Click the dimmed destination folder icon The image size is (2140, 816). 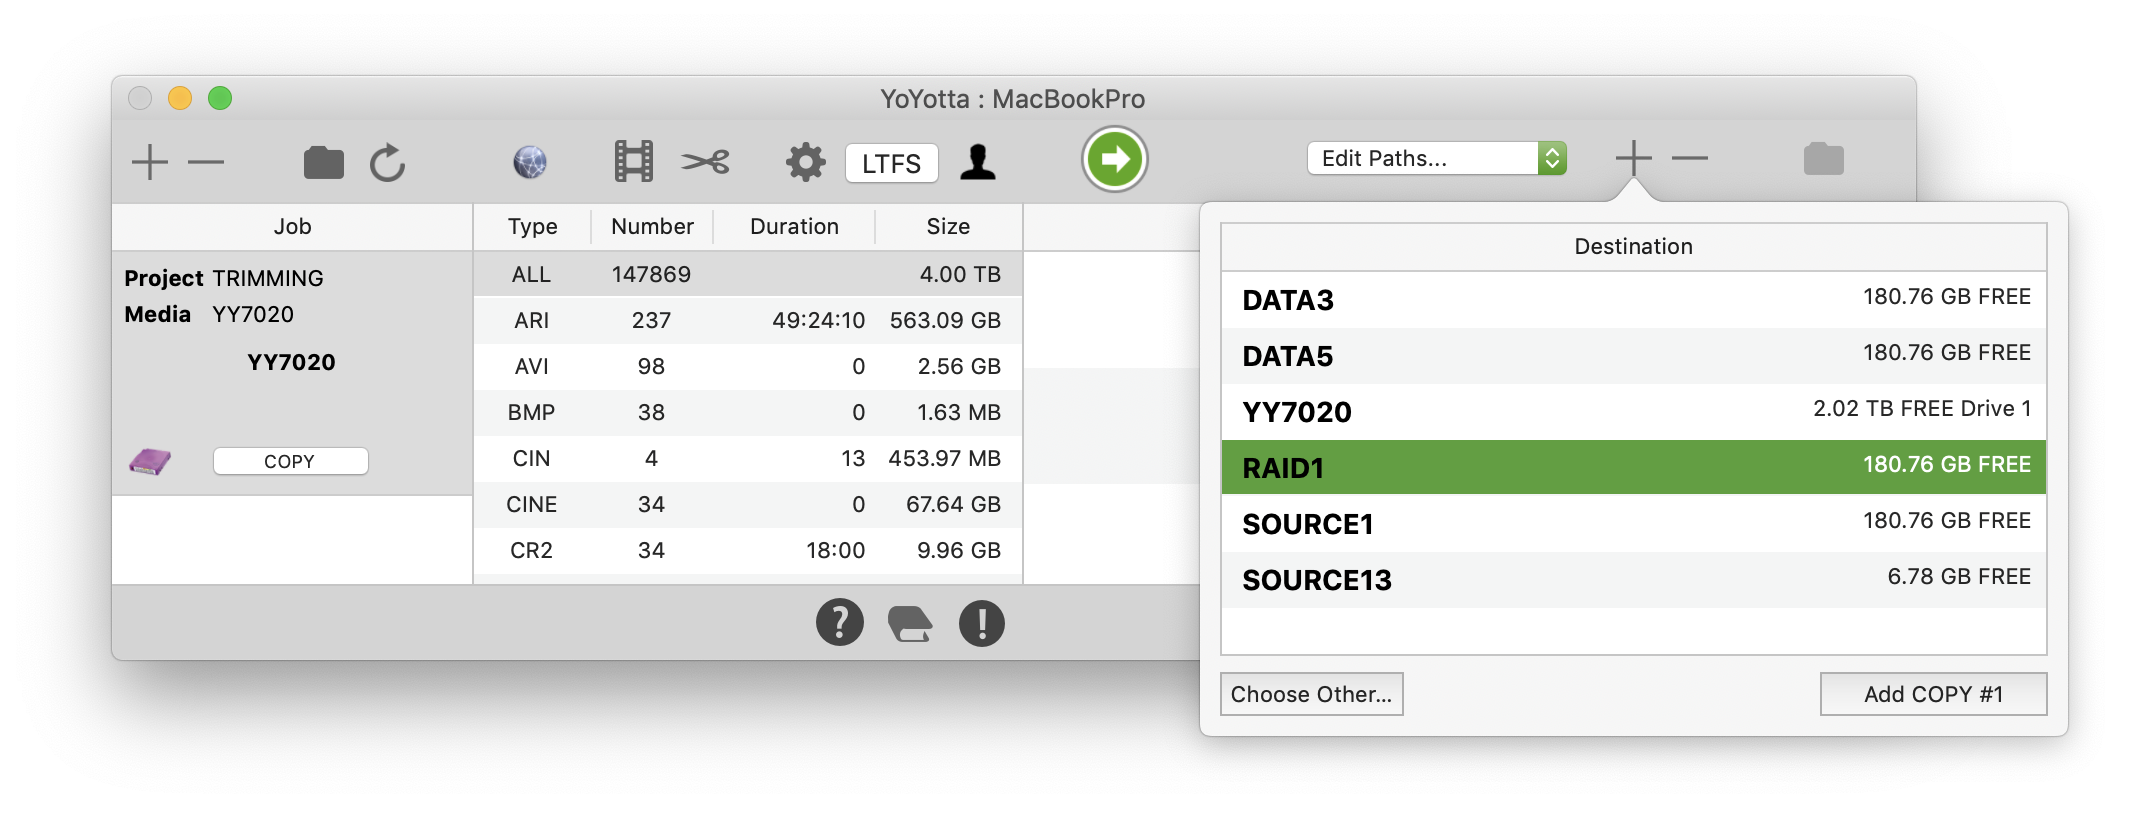1824,158
